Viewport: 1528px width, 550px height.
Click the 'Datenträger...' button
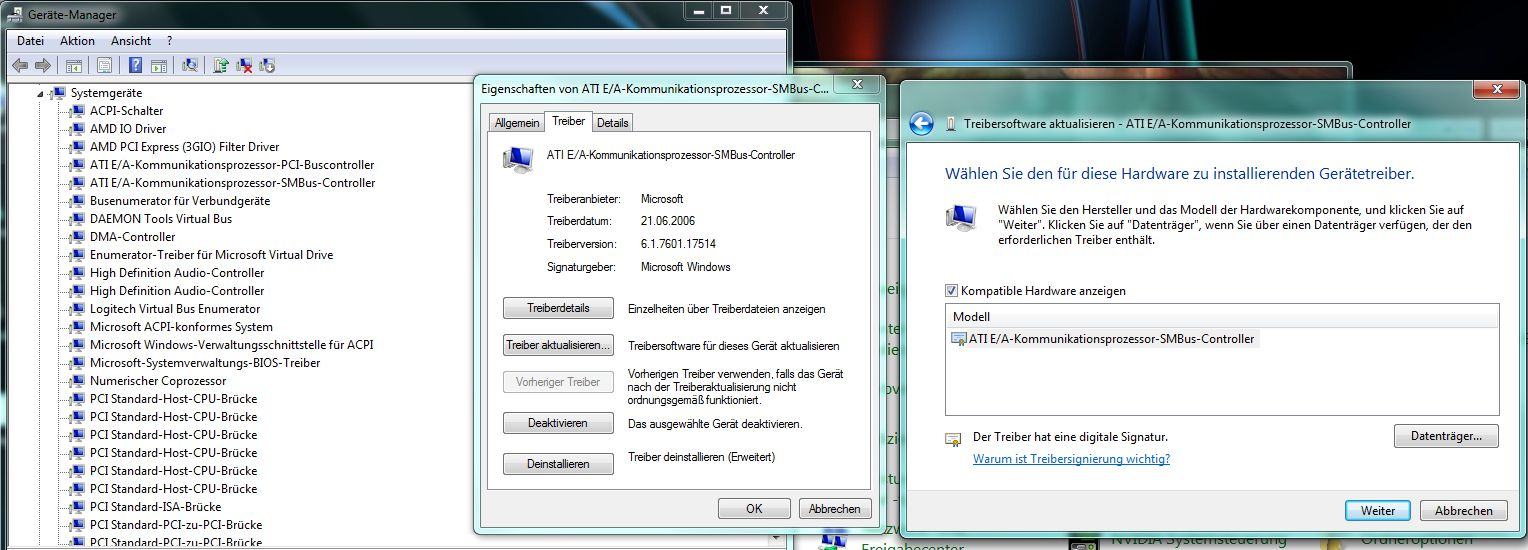click(x=1446, y=436)
